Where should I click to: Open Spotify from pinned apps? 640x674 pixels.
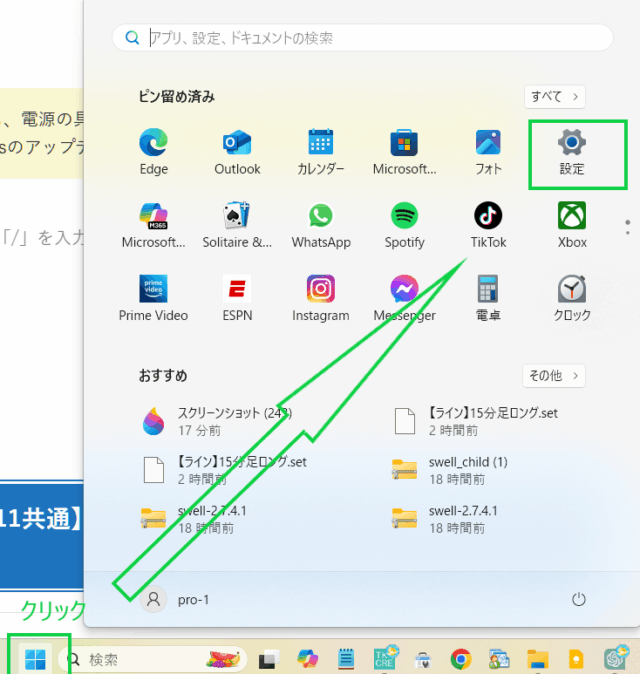404,225
